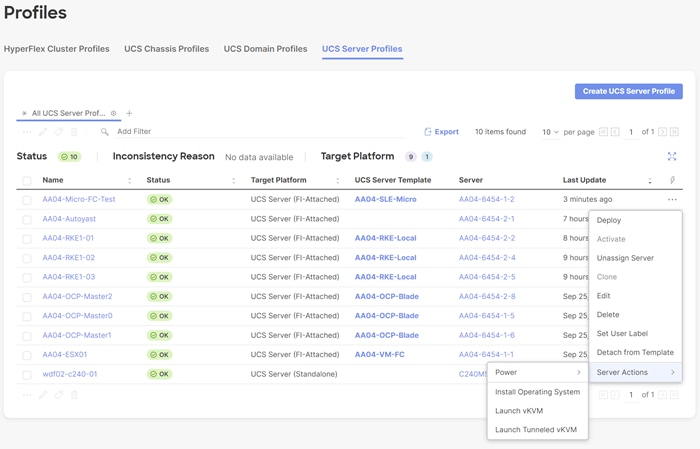This screenshot has height=449, width=700.
Task: Go to next page icon in bottom pagination
Action: coord(662,395)
